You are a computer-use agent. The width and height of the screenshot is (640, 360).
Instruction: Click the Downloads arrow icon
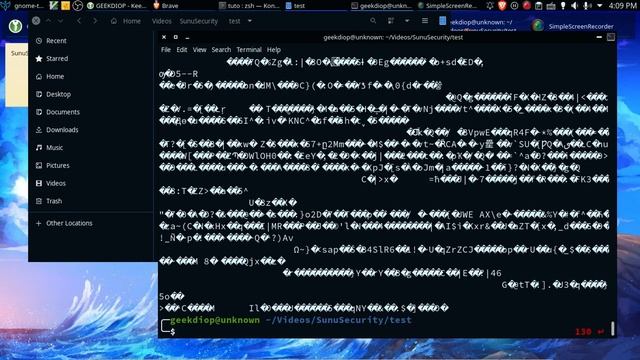pos(39,130)
